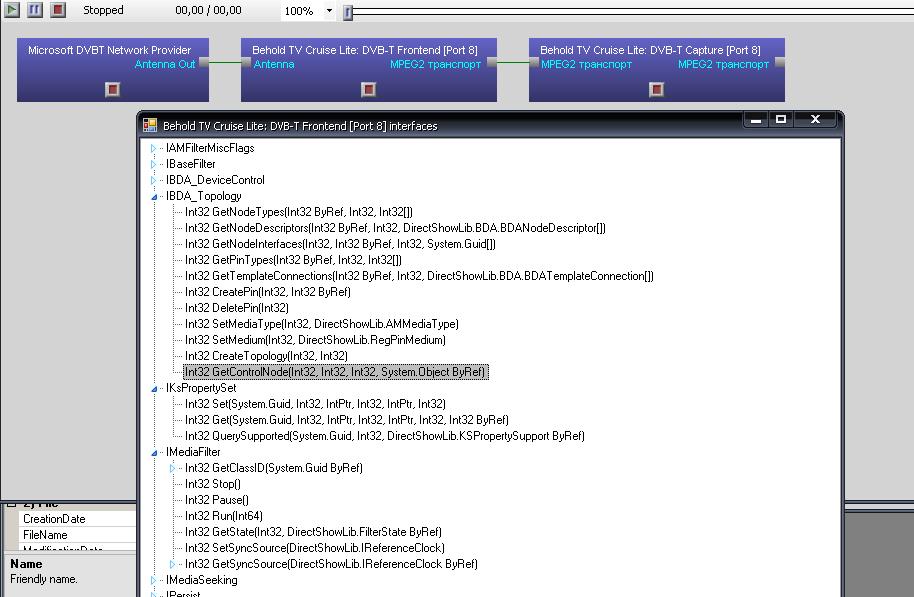Collapse the IBDA_Topology node

tap(154, 197)
